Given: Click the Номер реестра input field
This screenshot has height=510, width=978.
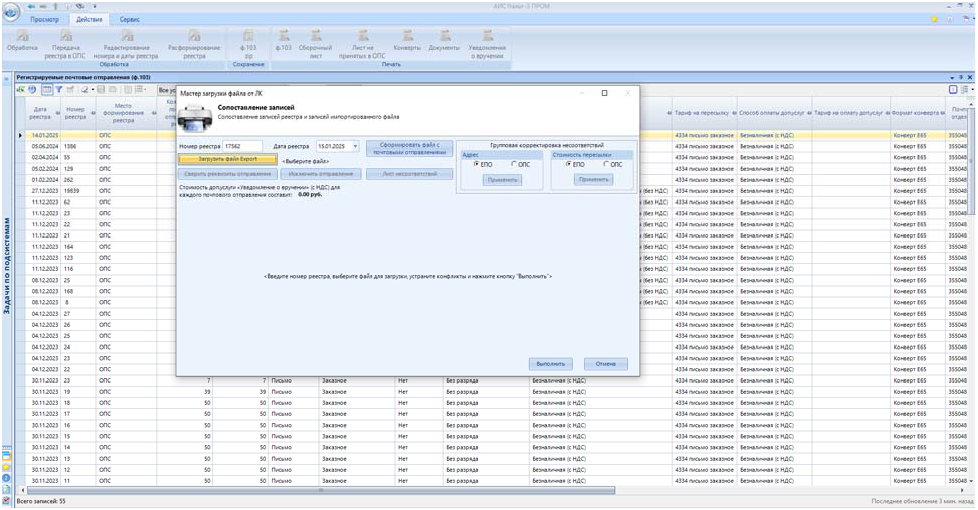Looking at the screenshot, I should pos(241,146).
